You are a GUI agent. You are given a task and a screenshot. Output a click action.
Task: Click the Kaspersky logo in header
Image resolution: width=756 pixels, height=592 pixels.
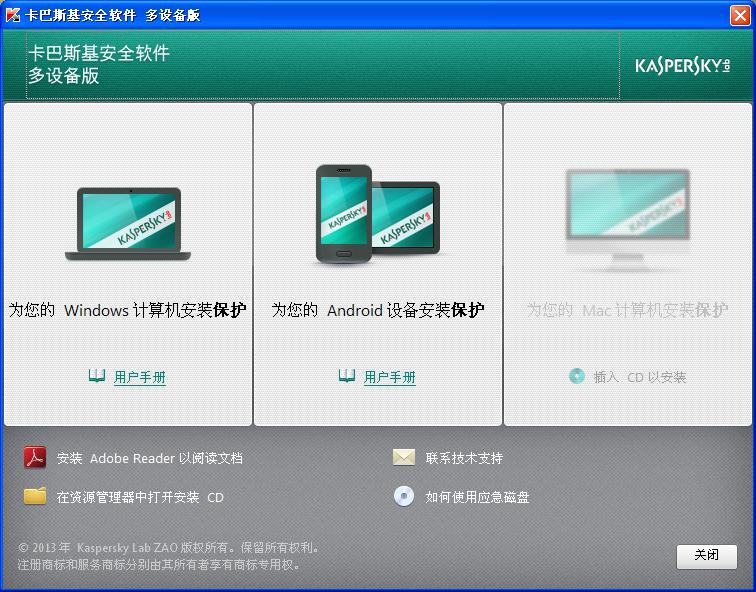(x=682, y=66)
